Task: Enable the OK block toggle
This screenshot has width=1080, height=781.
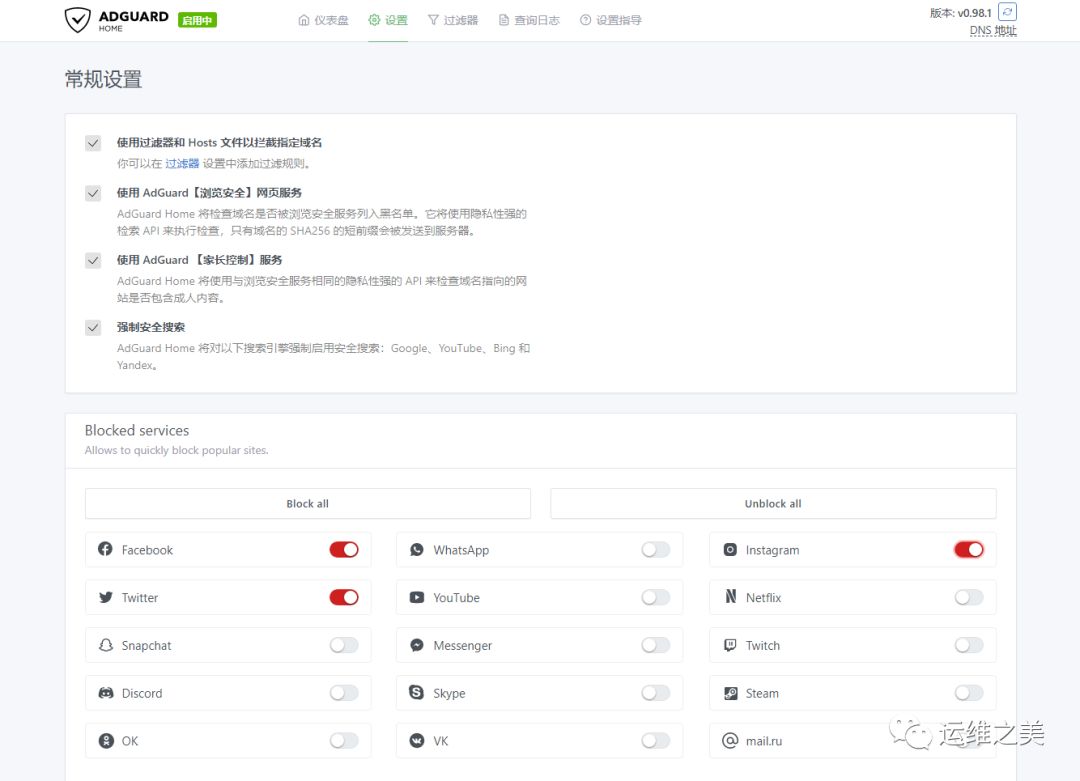Action: 344,740
